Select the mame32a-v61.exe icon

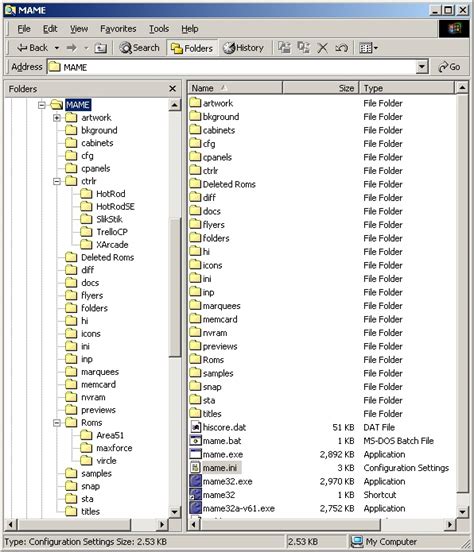coord(195,508)
